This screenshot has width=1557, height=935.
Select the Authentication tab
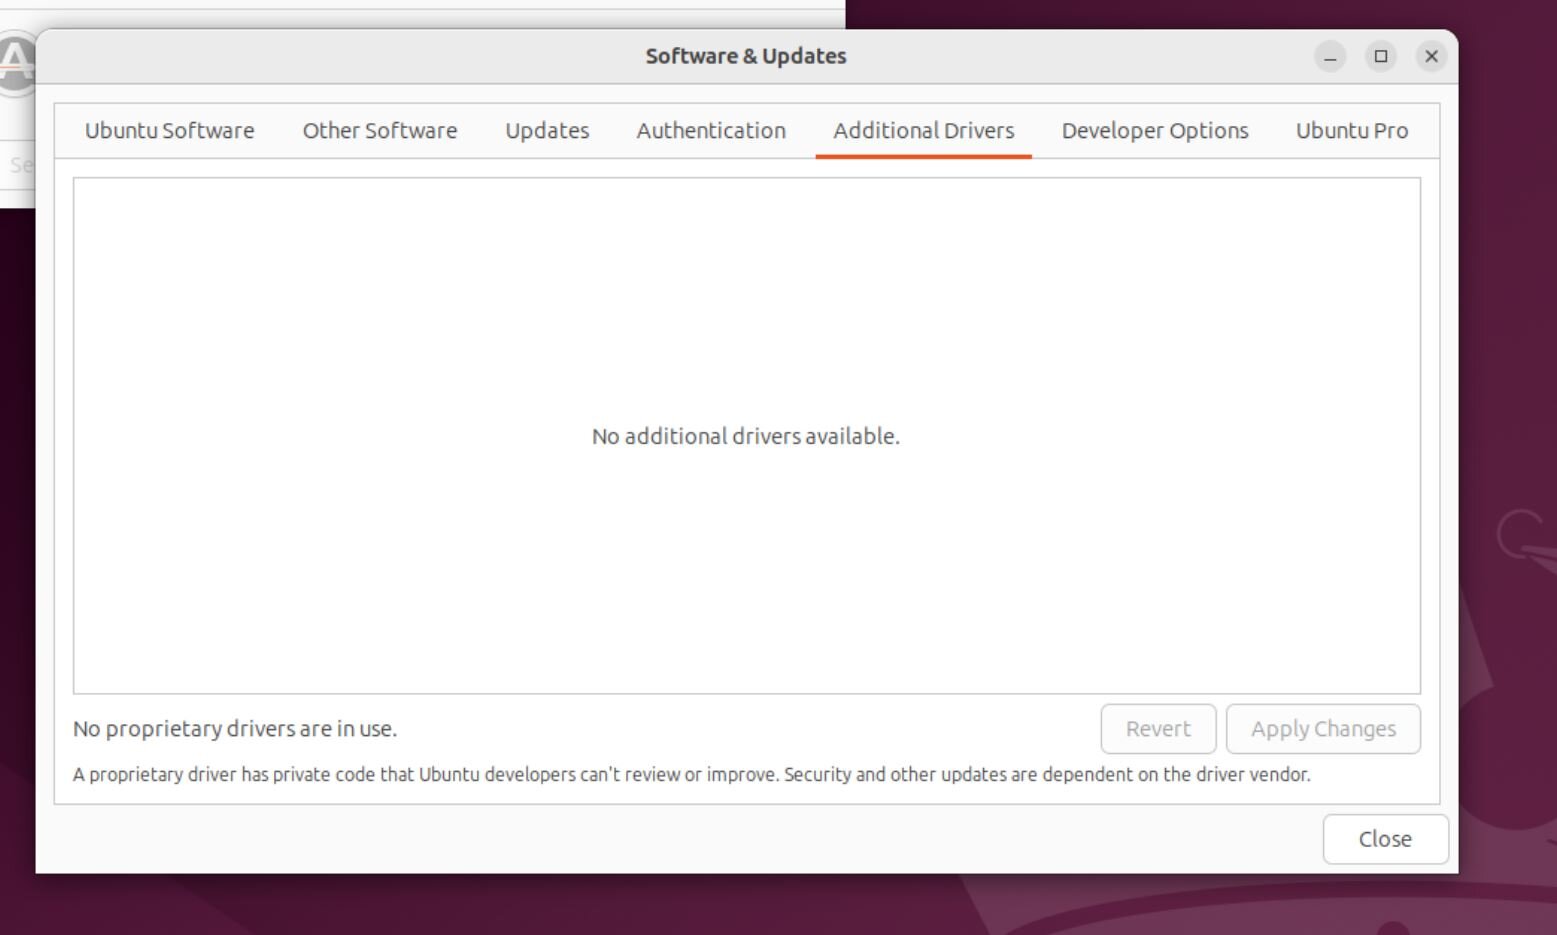pos(711,131)
